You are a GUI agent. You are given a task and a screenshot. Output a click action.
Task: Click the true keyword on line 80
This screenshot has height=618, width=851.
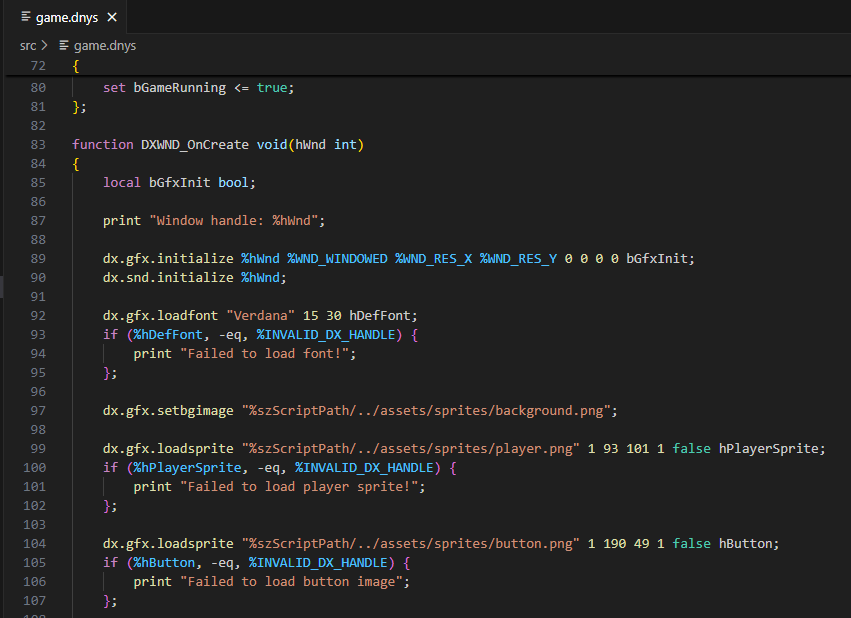pyautogui.click(x=271, y=88)
